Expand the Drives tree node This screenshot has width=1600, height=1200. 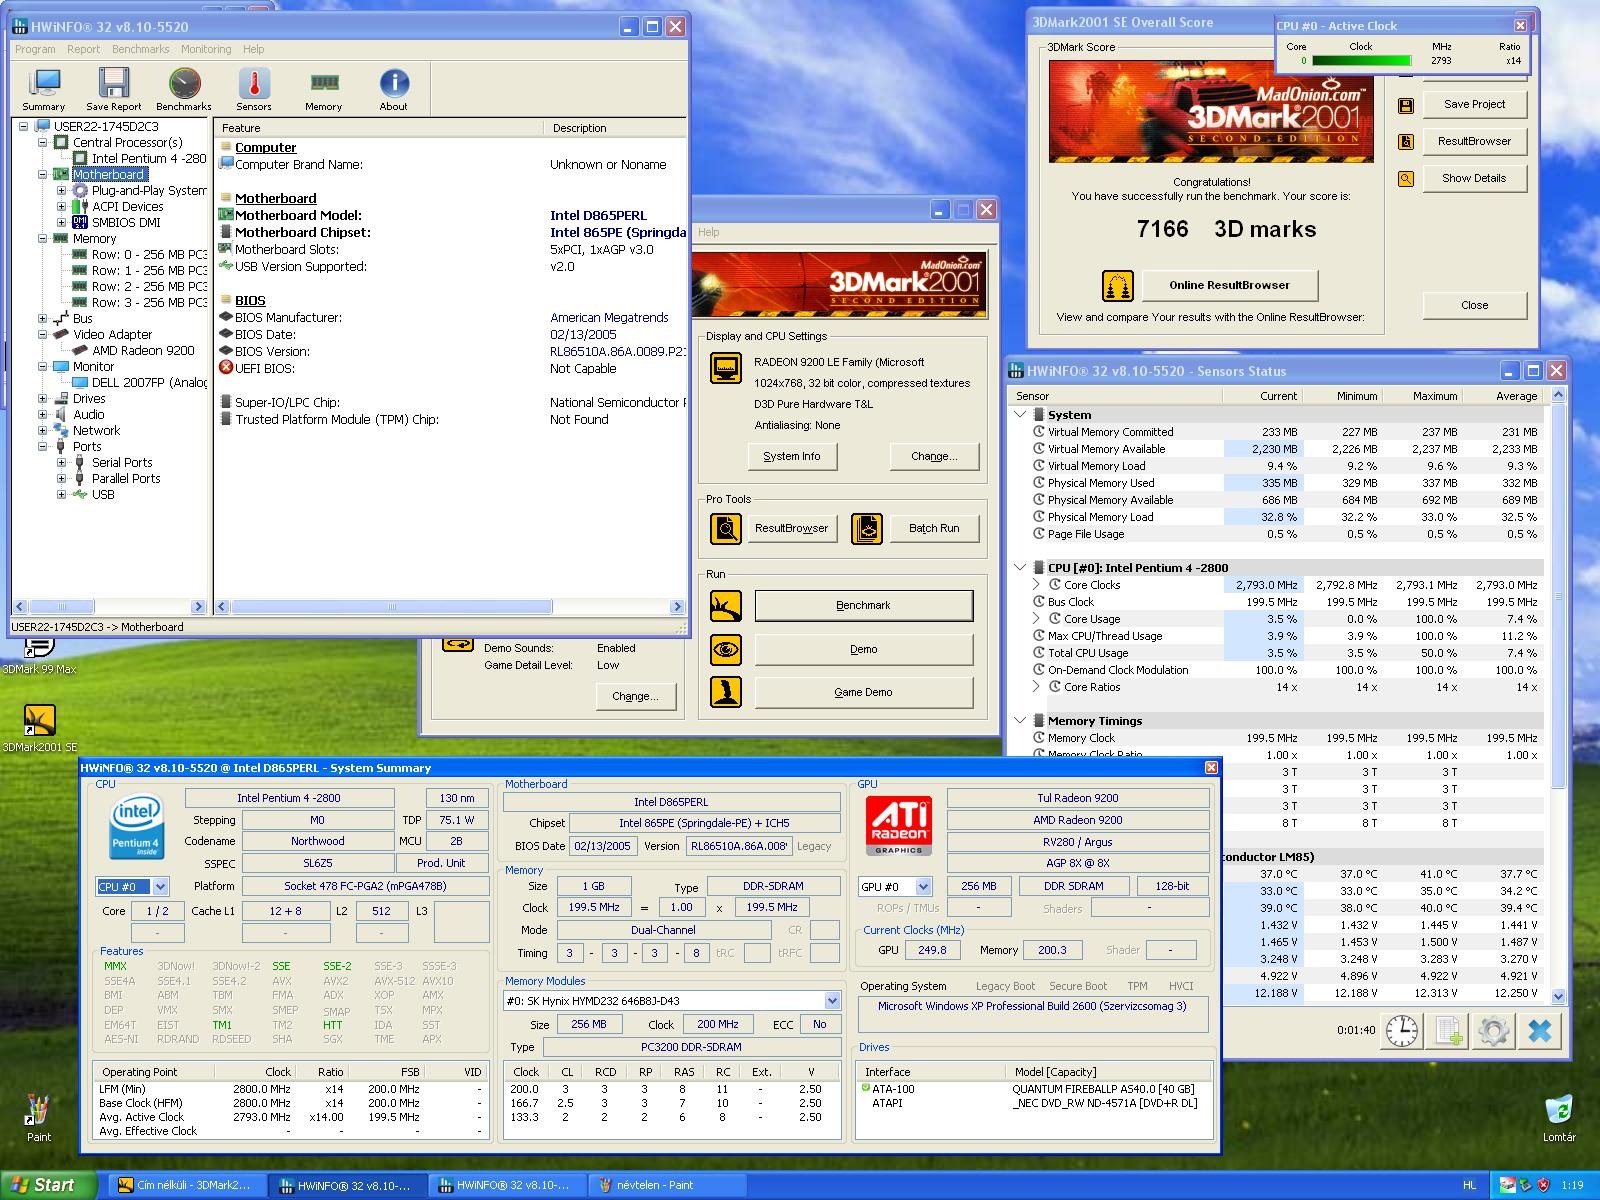43,399
